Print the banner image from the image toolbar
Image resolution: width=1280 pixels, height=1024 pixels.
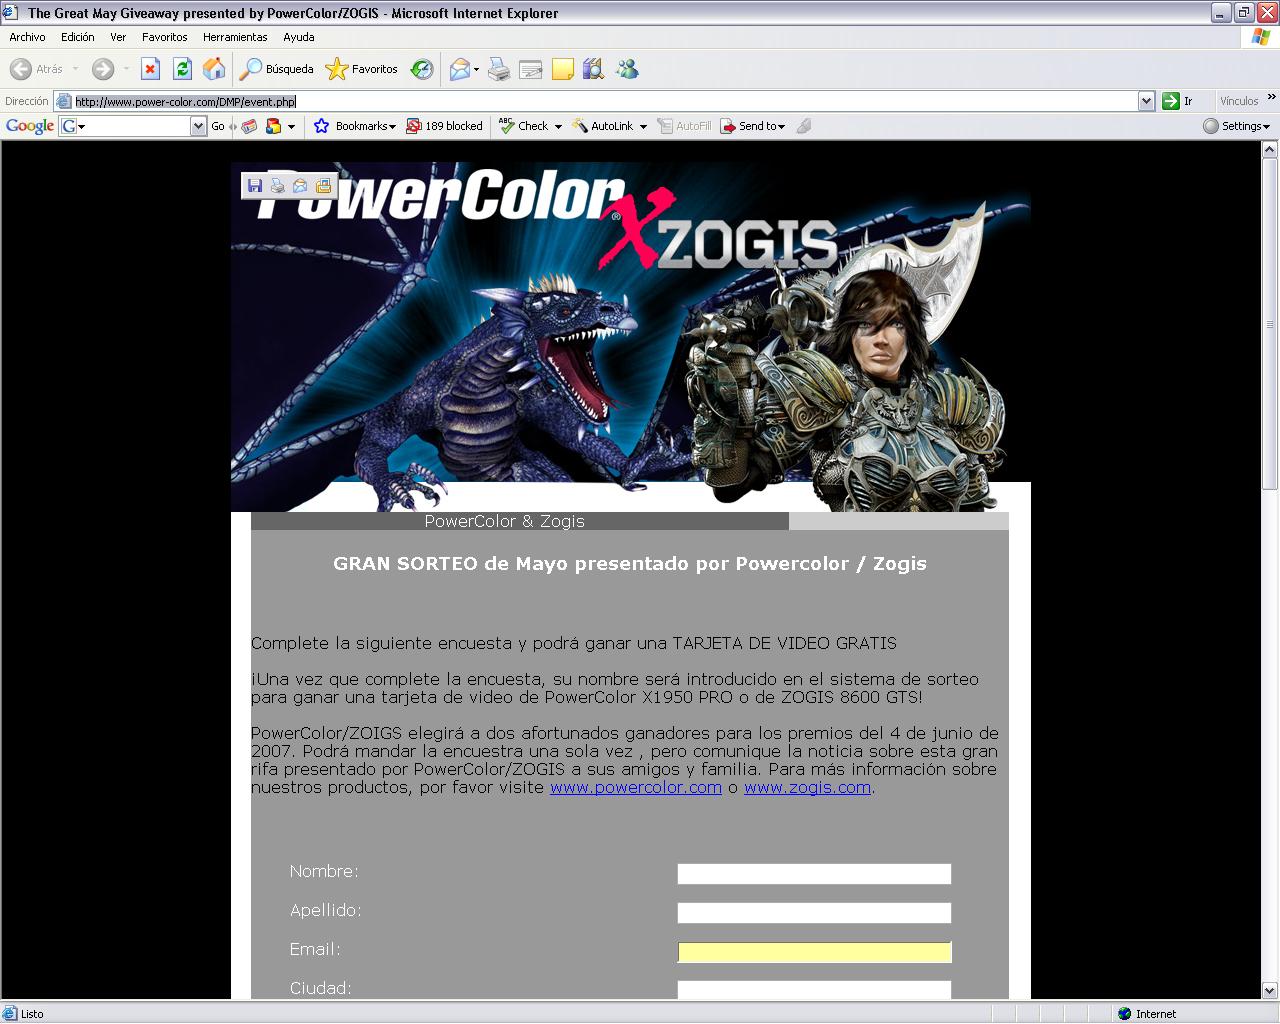point(277,186)
